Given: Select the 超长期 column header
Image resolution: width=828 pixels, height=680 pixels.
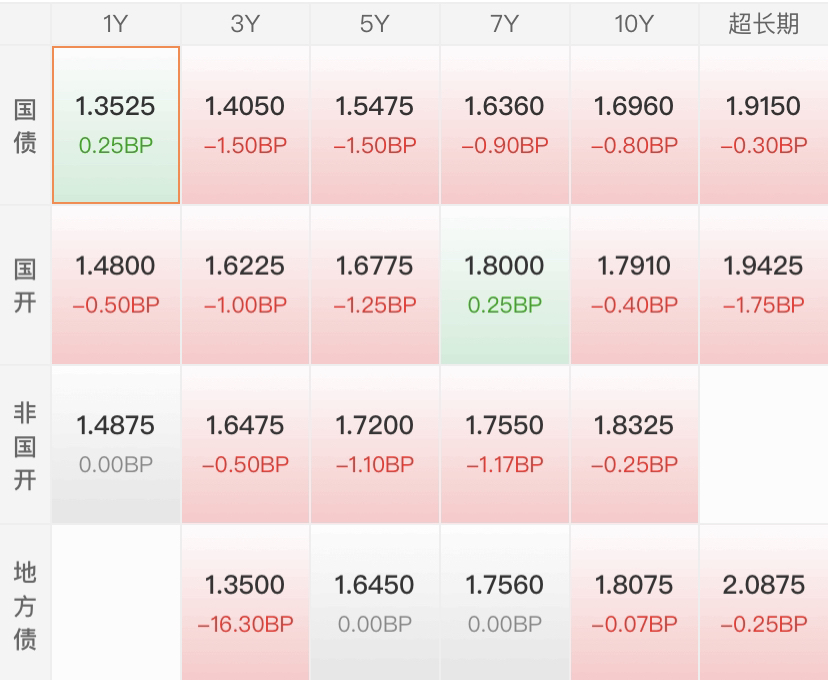Looking at the screenshot, I should point(764,24).
